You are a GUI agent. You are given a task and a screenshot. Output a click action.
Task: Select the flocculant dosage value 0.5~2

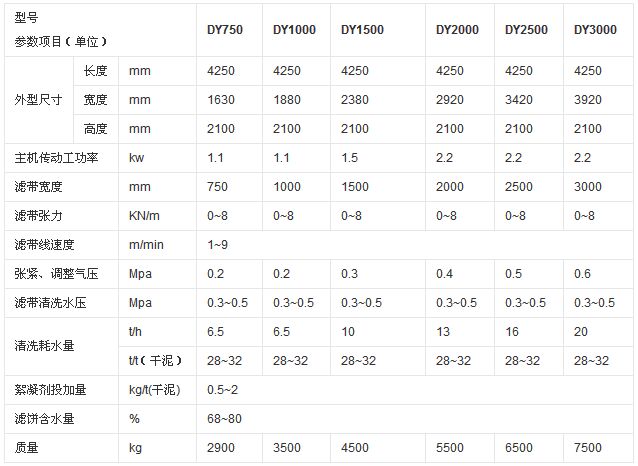[222, 389]
